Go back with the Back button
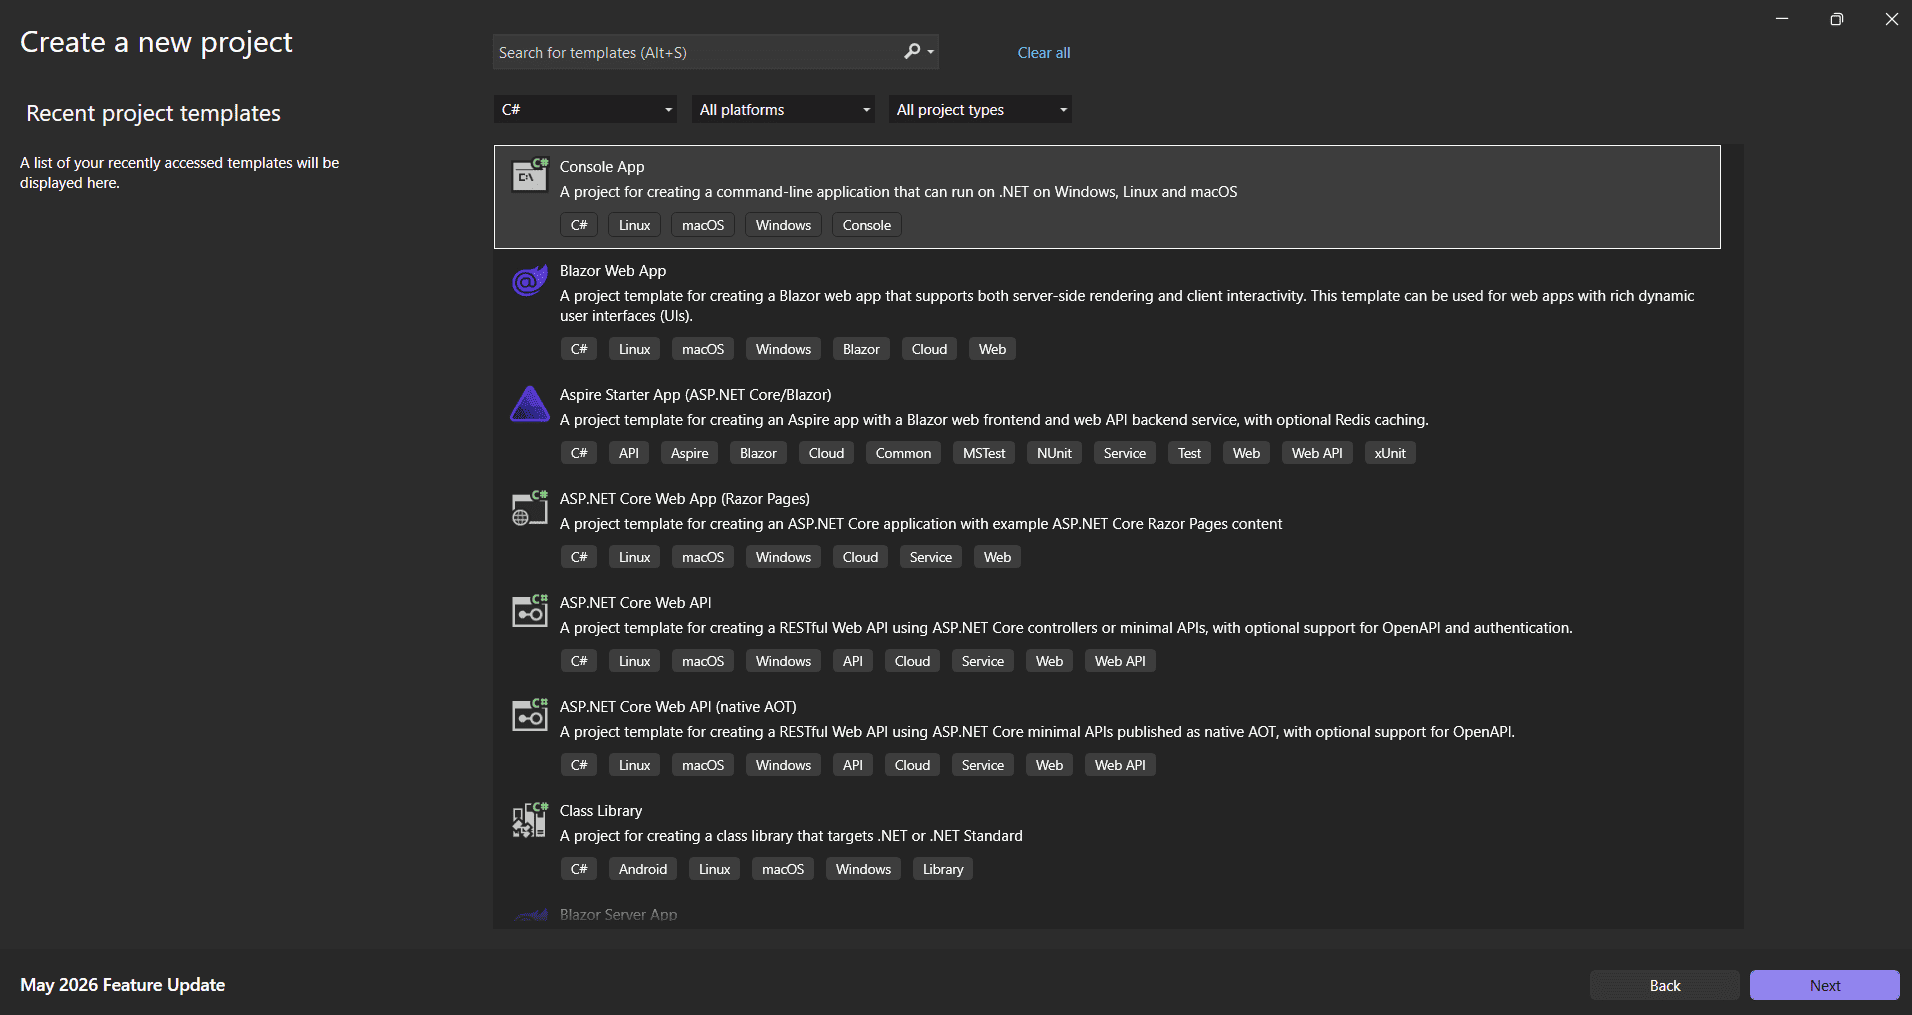 click(1665, 985)
